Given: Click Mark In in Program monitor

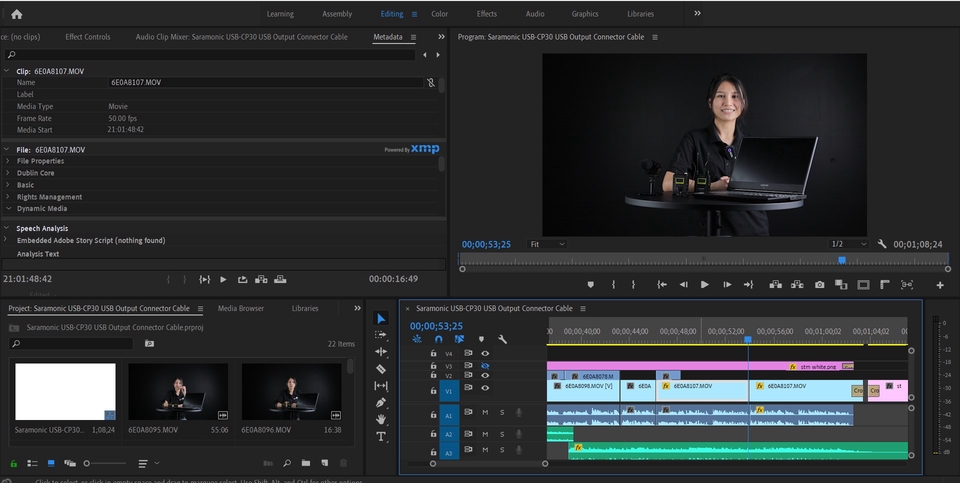Looking at the screenshot, I should 613,285.
